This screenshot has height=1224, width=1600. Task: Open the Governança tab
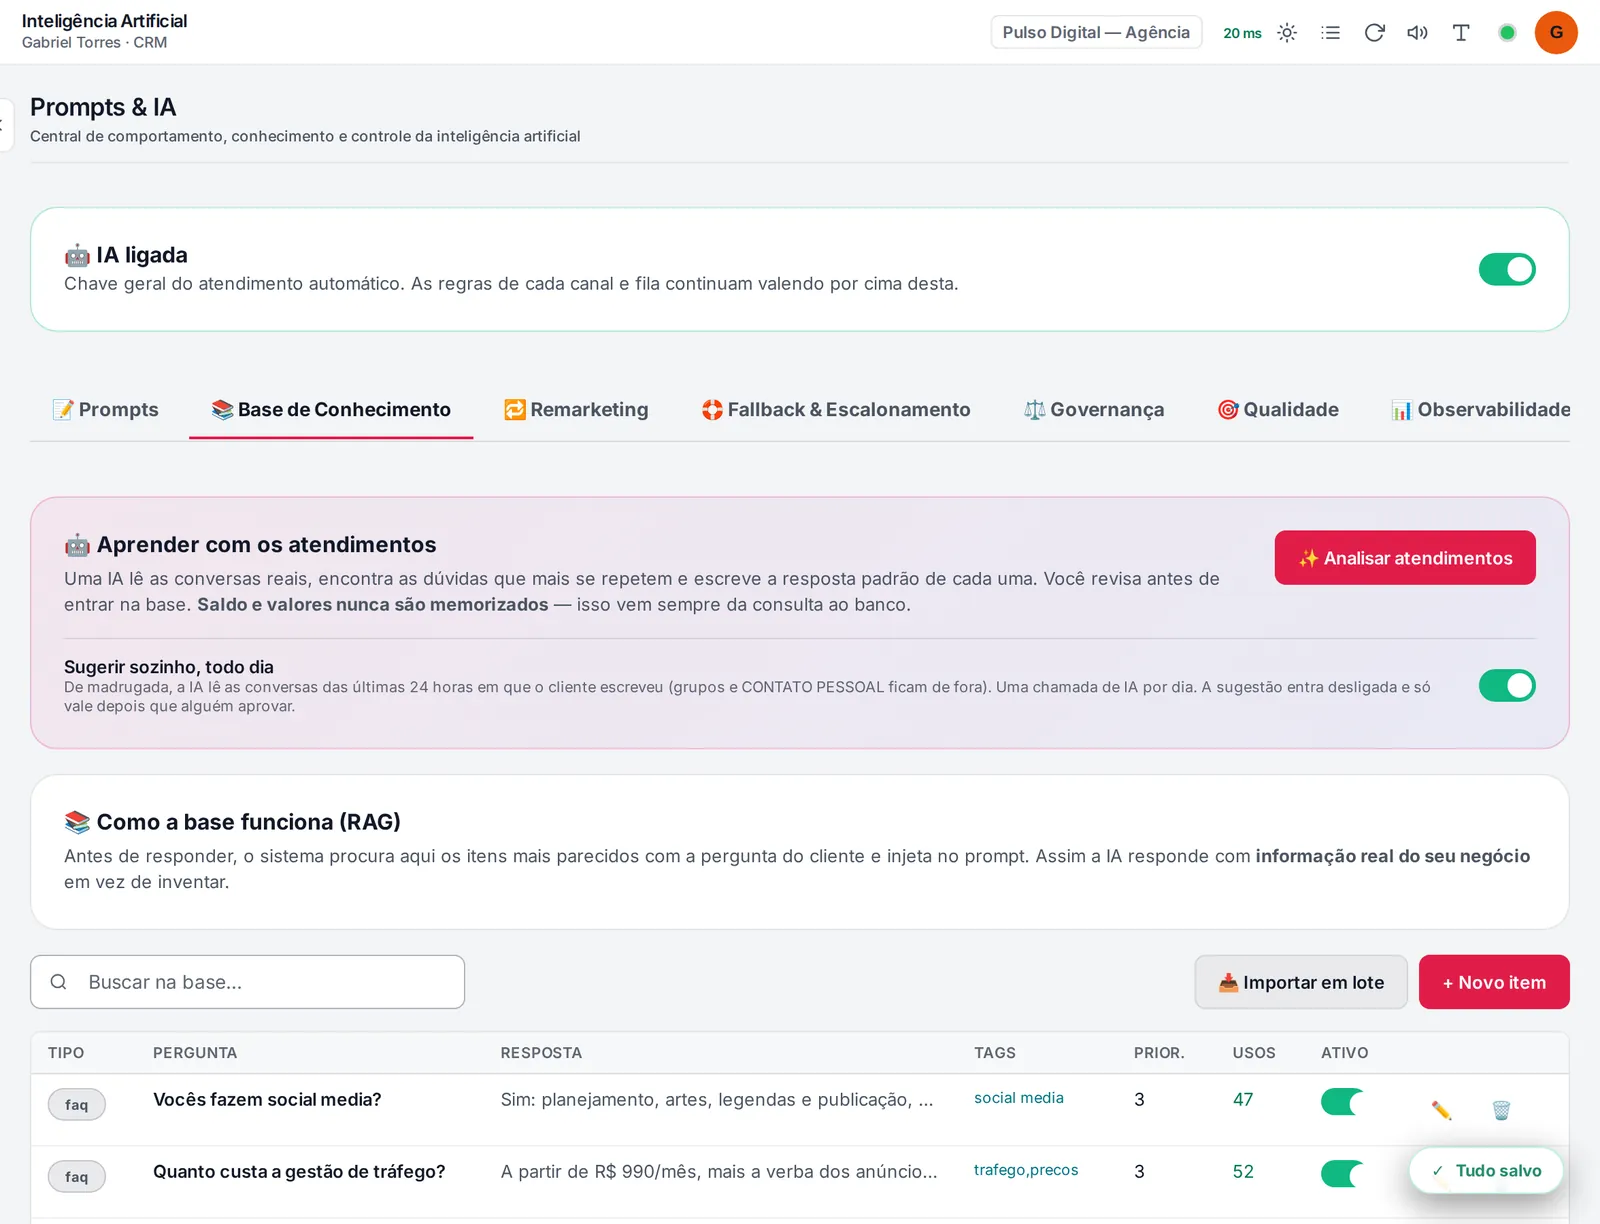click(x=1094, y=410)
